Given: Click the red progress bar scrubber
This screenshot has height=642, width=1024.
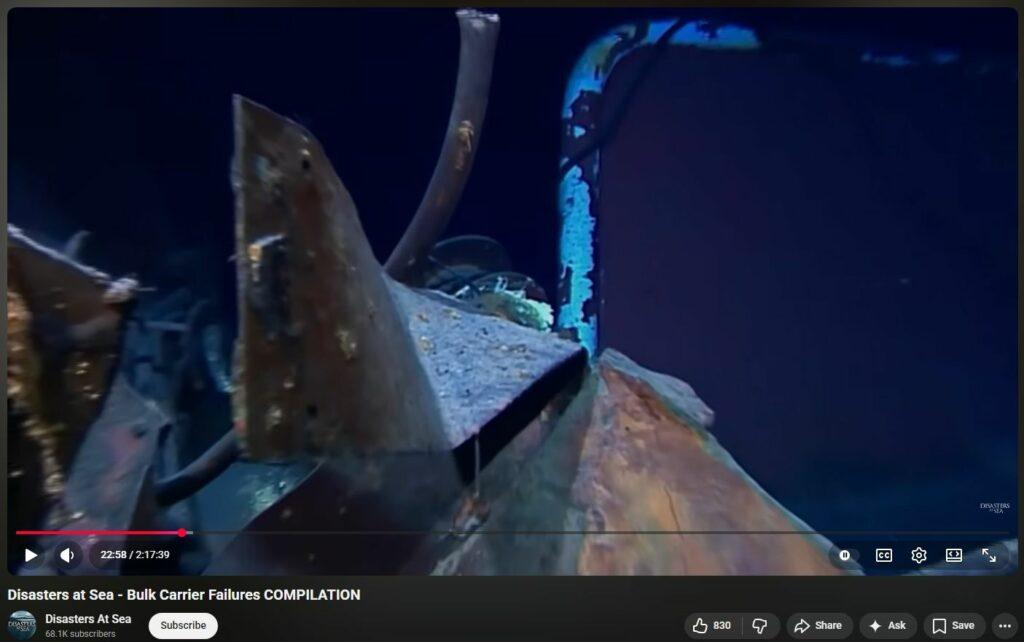Looking at the screenshot, I should click(182, 533).
